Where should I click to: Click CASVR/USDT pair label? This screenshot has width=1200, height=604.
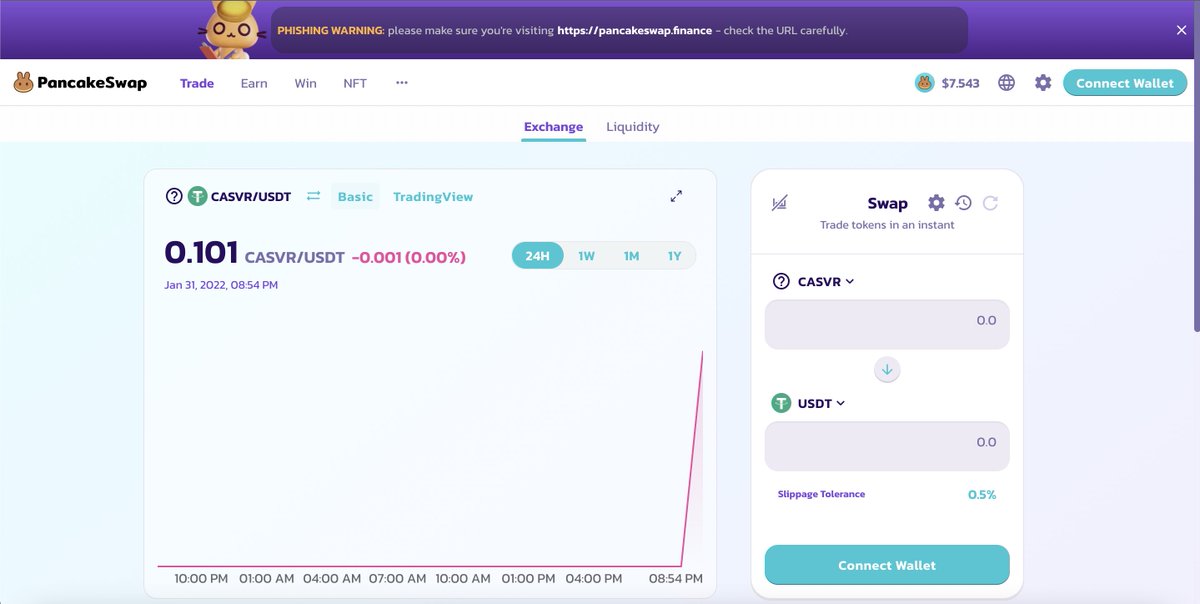coord(251,197)
